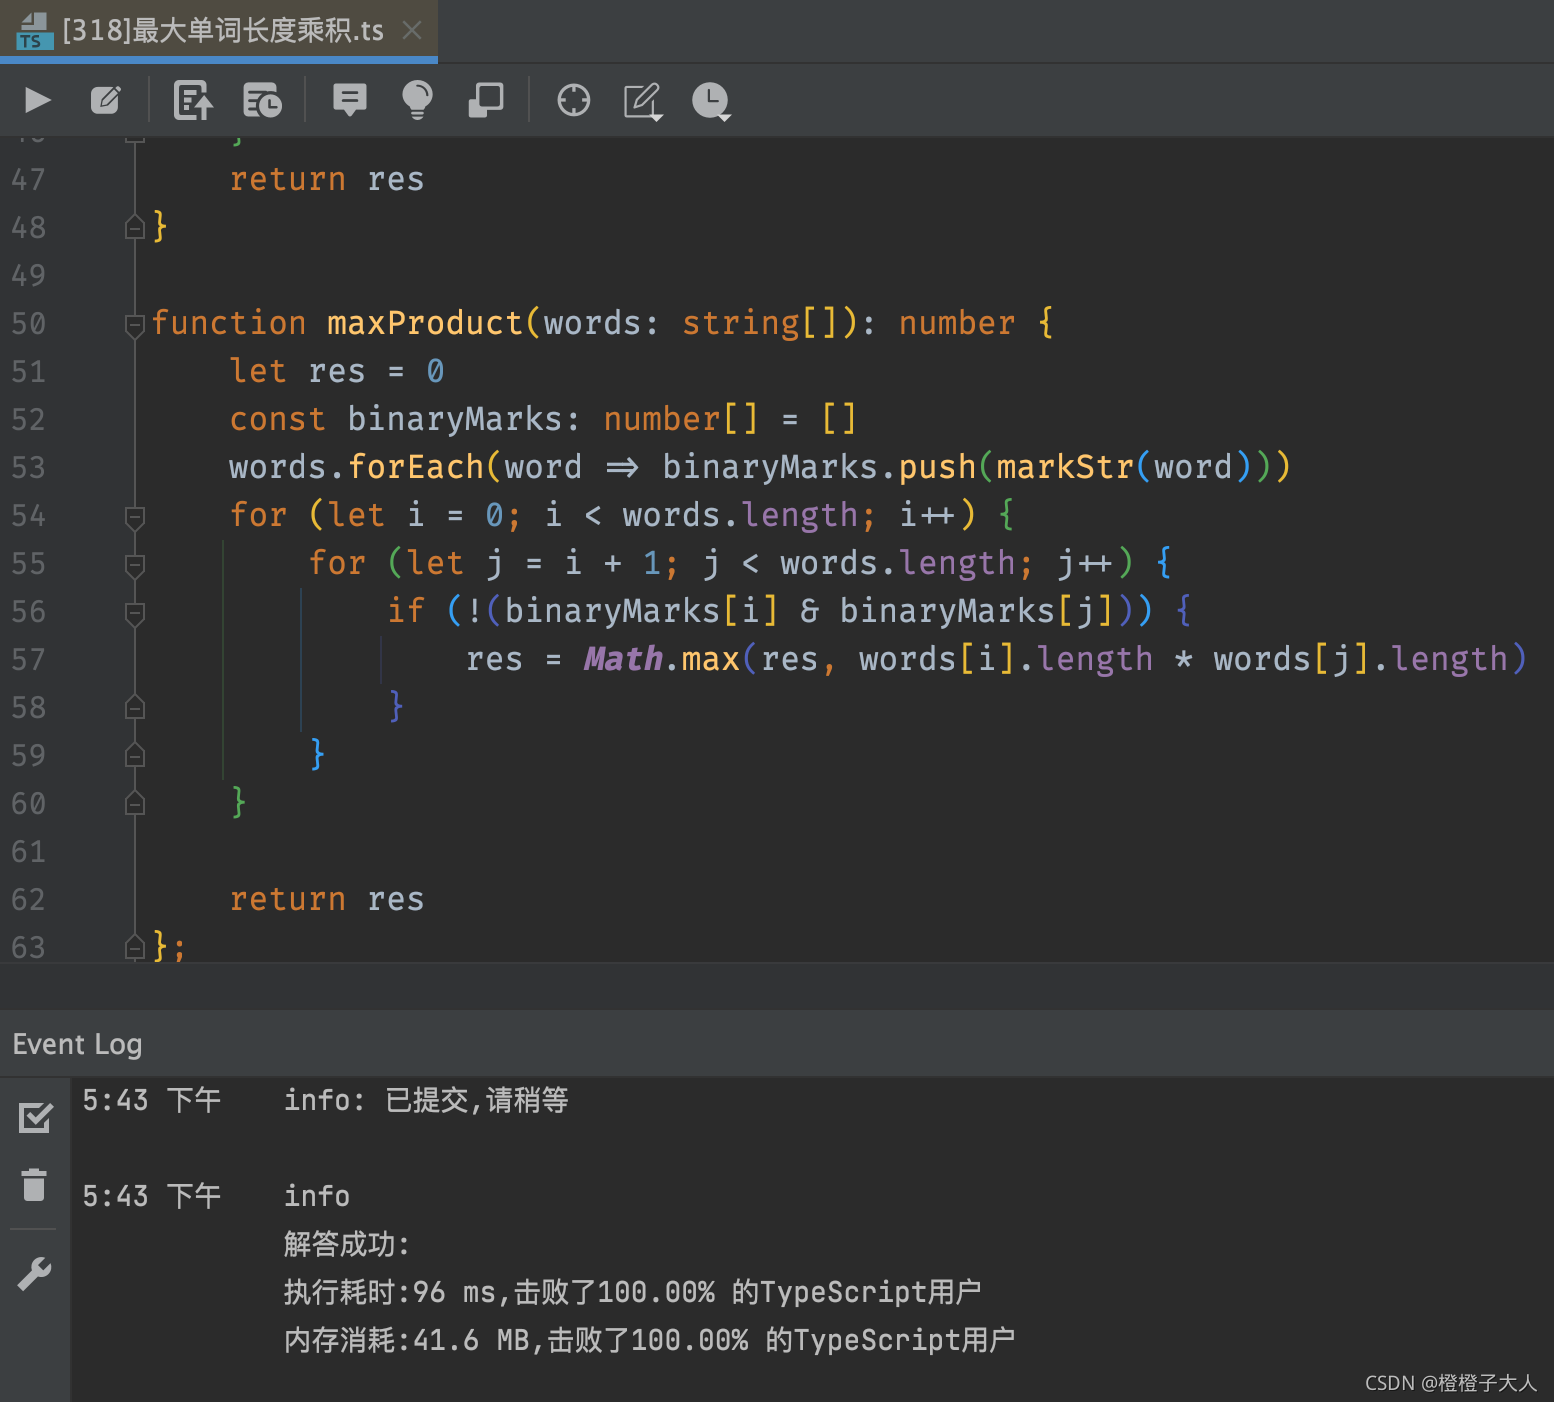Click 'words.length' in line 54 condition

tap(740, 515)
